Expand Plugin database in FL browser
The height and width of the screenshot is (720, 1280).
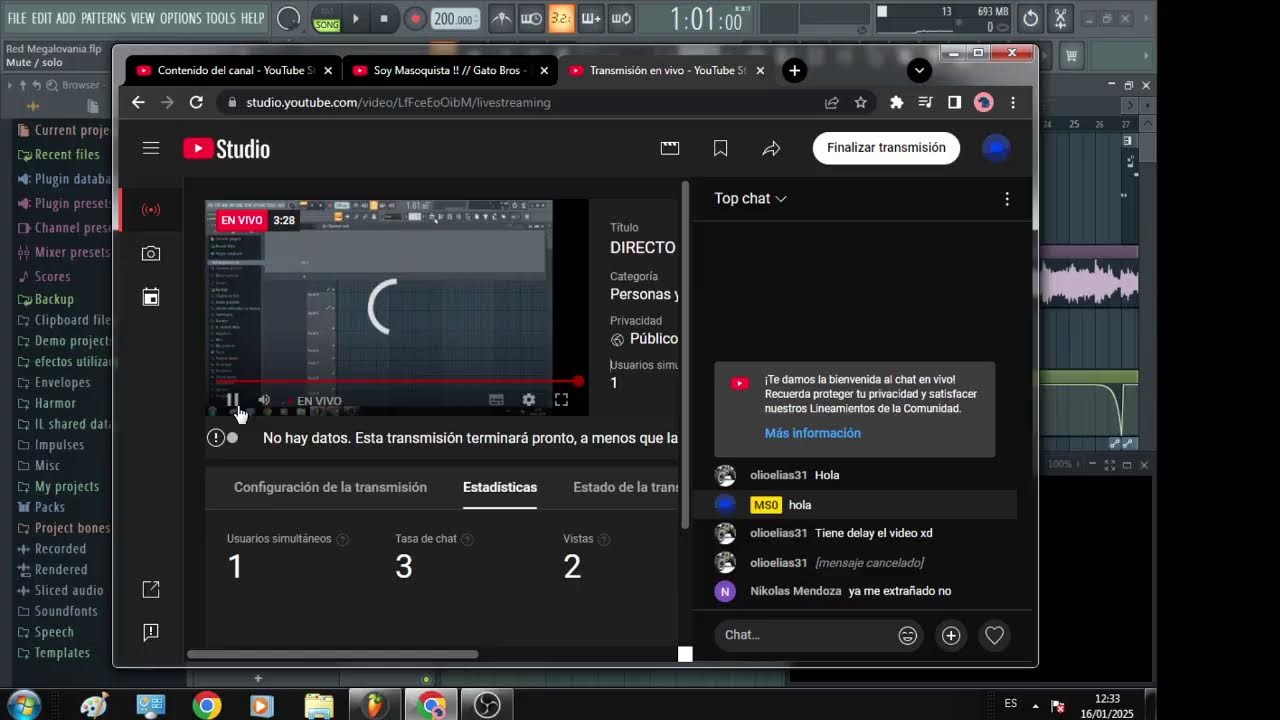(x=64, y=179)
